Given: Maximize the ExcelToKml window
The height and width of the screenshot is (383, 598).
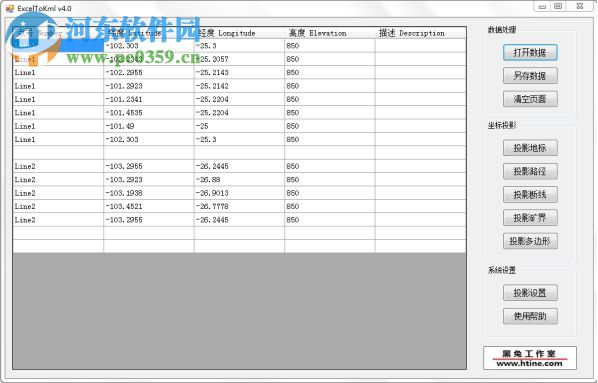Looking at the screenshot, I should (558, 6).
